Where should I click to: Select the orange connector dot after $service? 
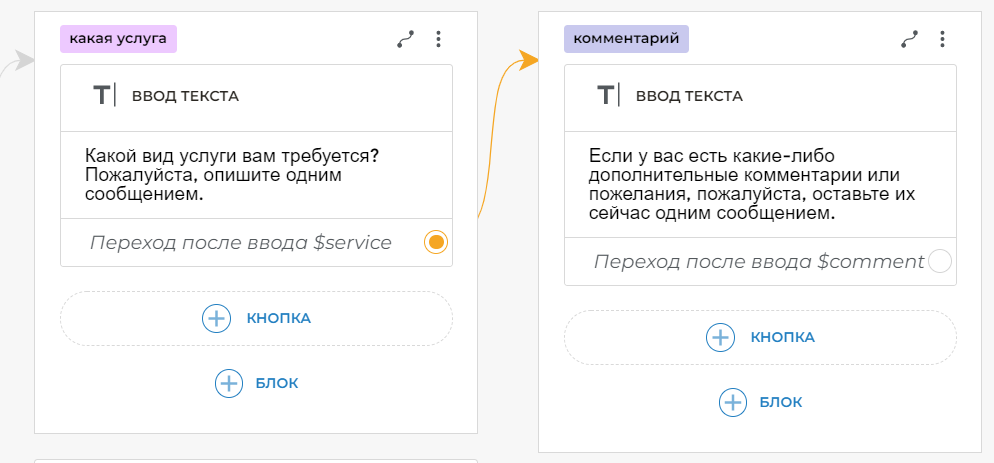pos(436,242)
